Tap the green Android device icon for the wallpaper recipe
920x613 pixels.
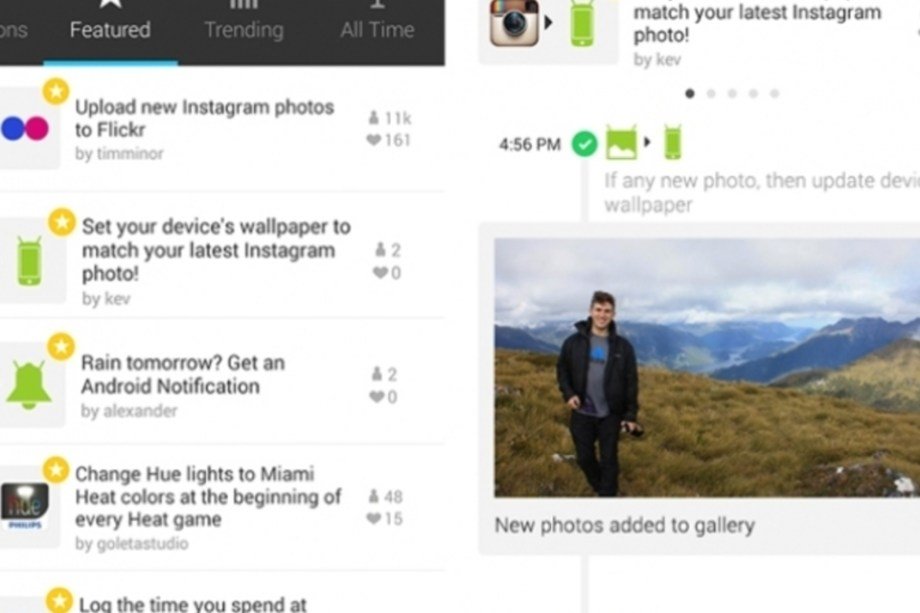click(29, 261)
